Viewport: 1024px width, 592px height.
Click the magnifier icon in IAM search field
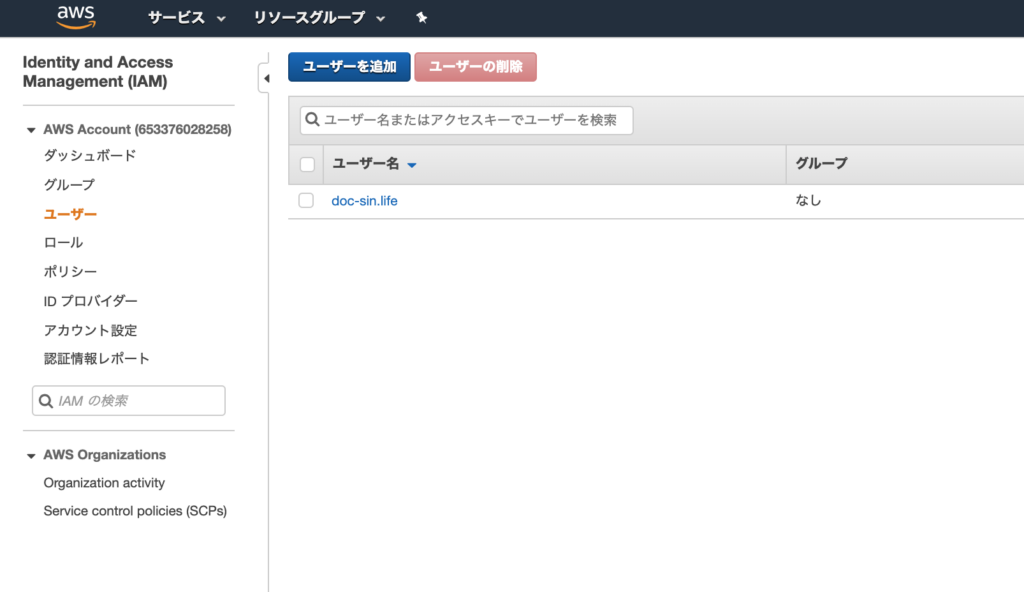(46, 401)
